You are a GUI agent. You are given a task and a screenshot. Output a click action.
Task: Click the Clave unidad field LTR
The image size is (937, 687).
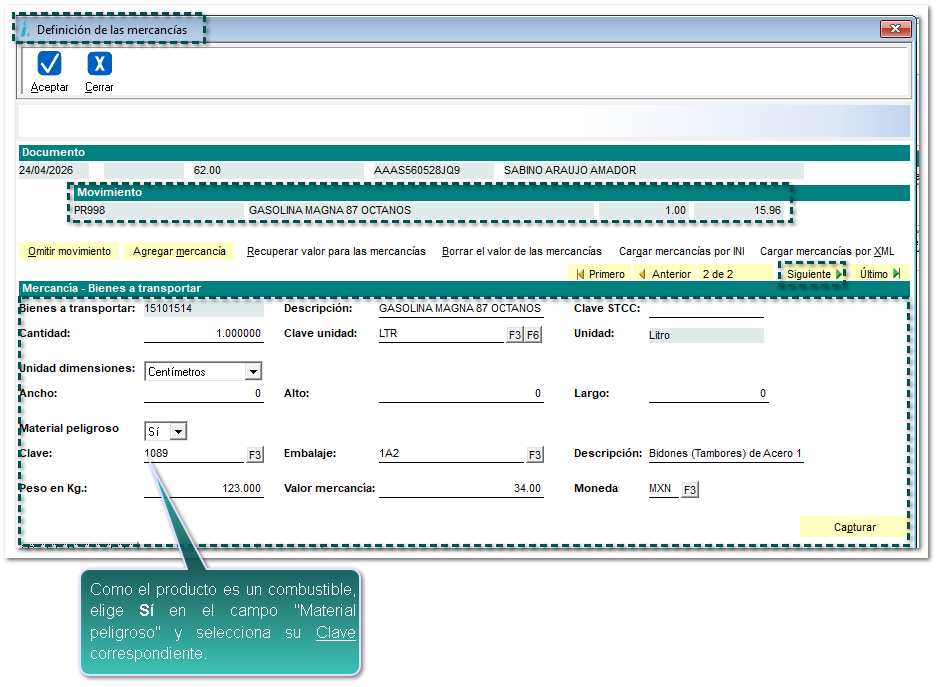tap(442, 333)
